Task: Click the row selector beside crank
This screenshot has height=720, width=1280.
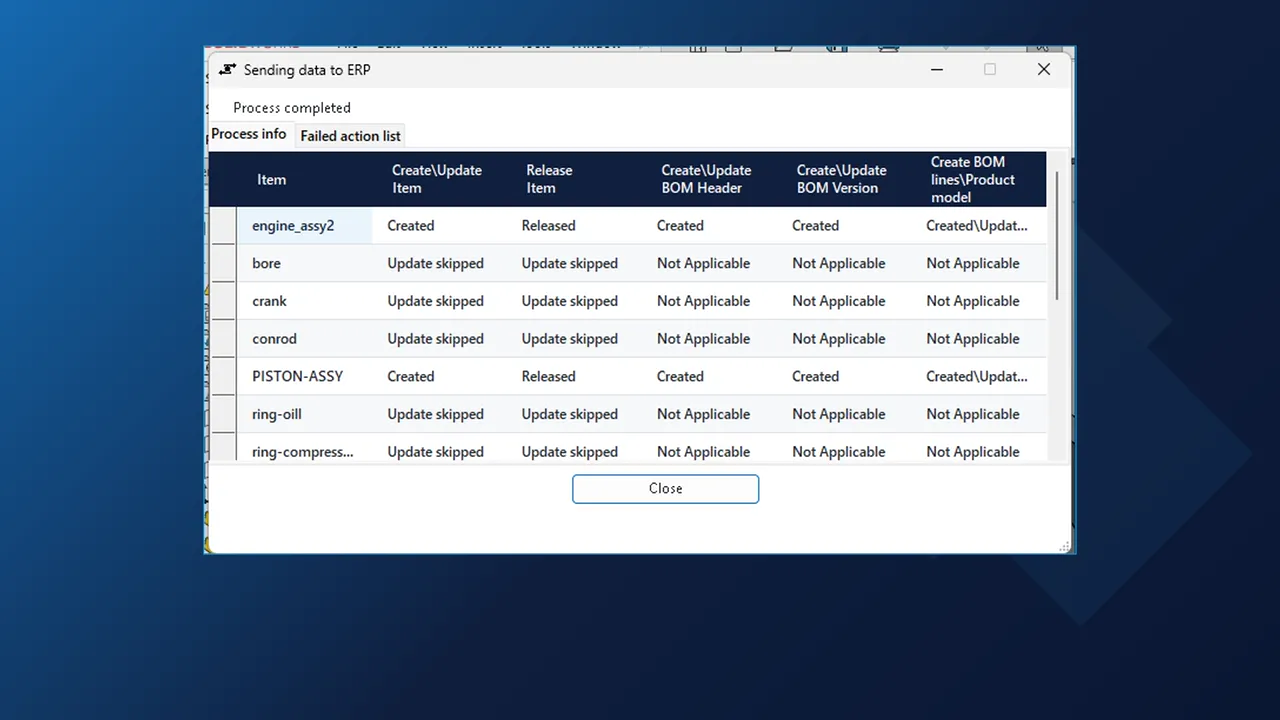Action: click(x=223, y=301)
